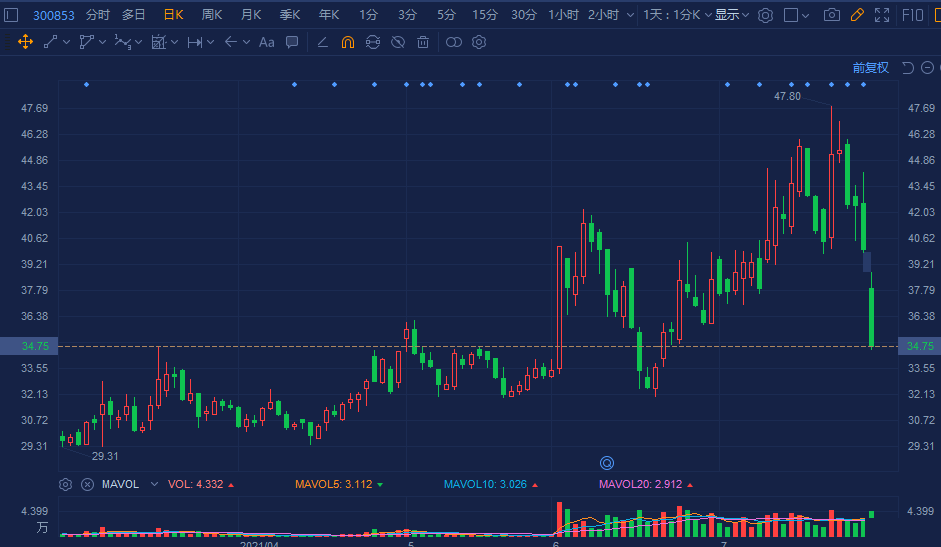Open F10 company info
The width and height of the screenshot is (941, 547).
(x=913, y=15)
